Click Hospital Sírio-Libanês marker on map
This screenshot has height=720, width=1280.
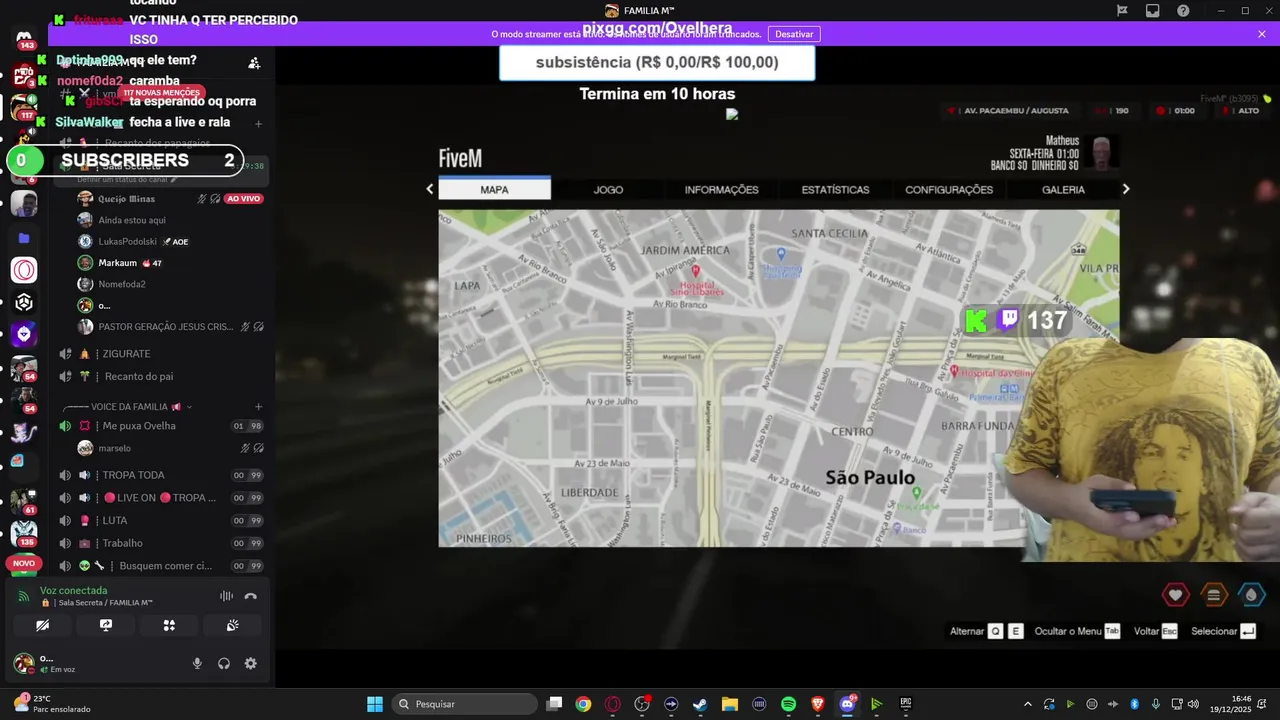tap(696, 271)
